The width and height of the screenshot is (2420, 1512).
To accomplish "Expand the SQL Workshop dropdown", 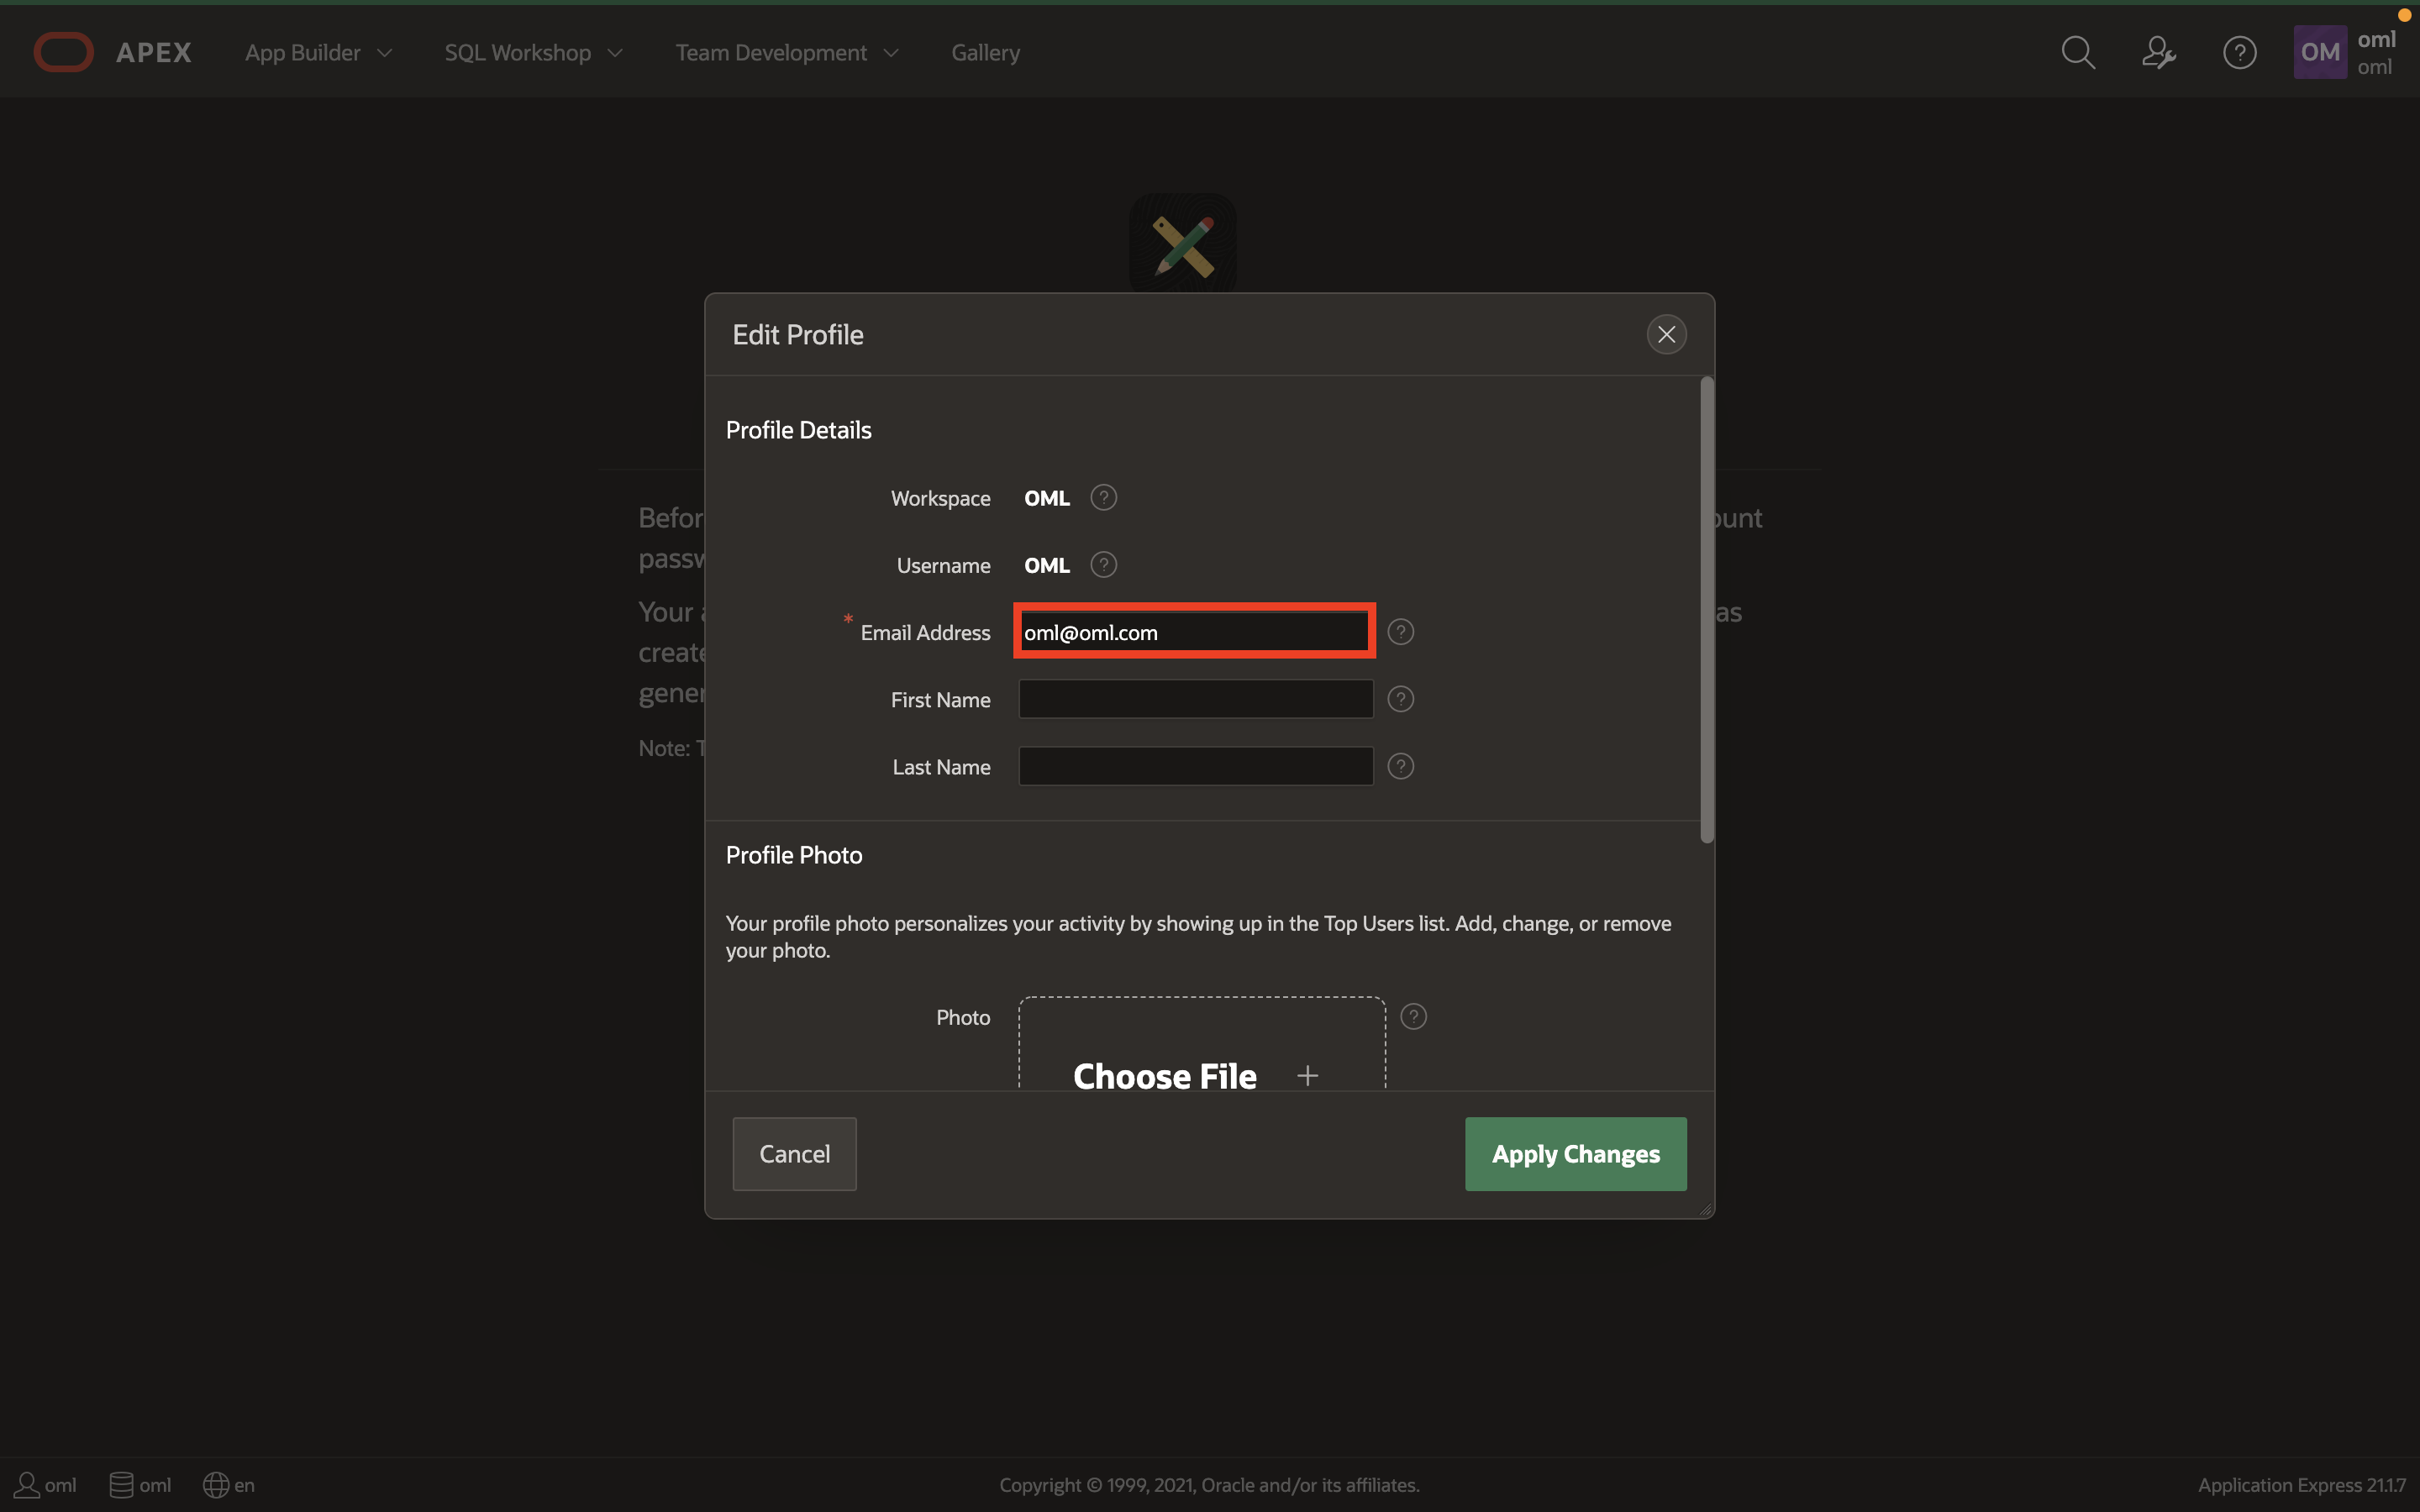I will point(533,52).
